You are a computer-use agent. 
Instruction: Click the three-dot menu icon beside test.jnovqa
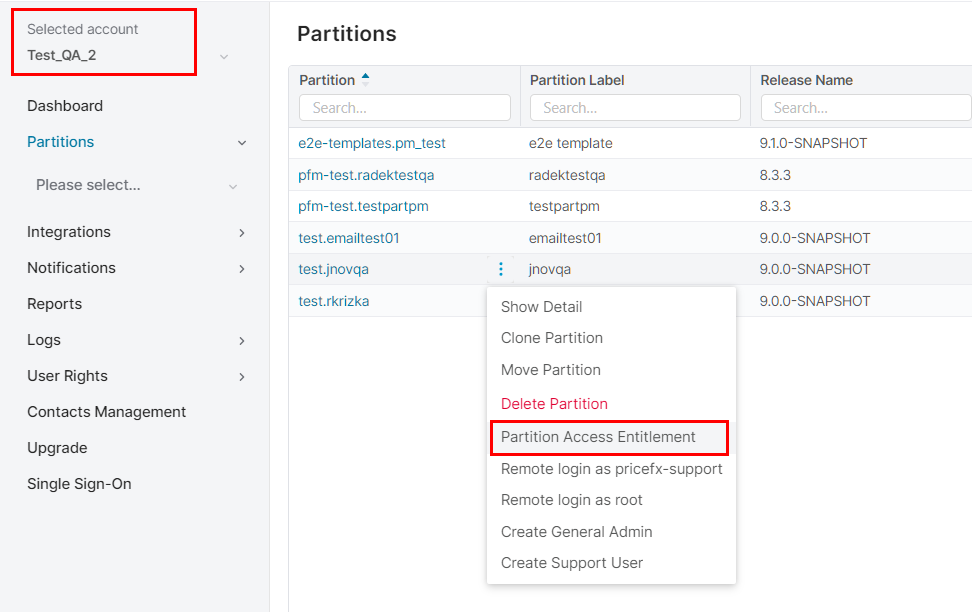click(501, 269)
